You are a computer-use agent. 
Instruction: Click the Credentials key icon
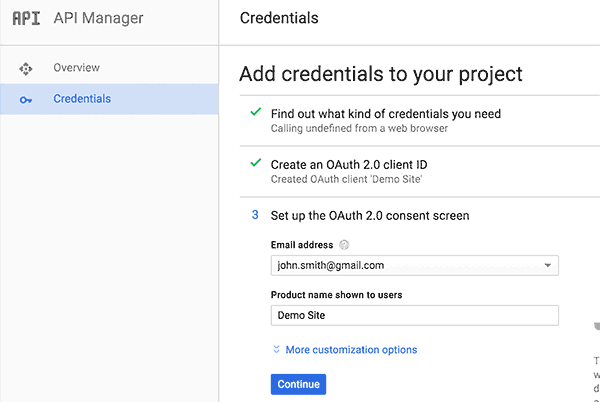coord(26,99)
